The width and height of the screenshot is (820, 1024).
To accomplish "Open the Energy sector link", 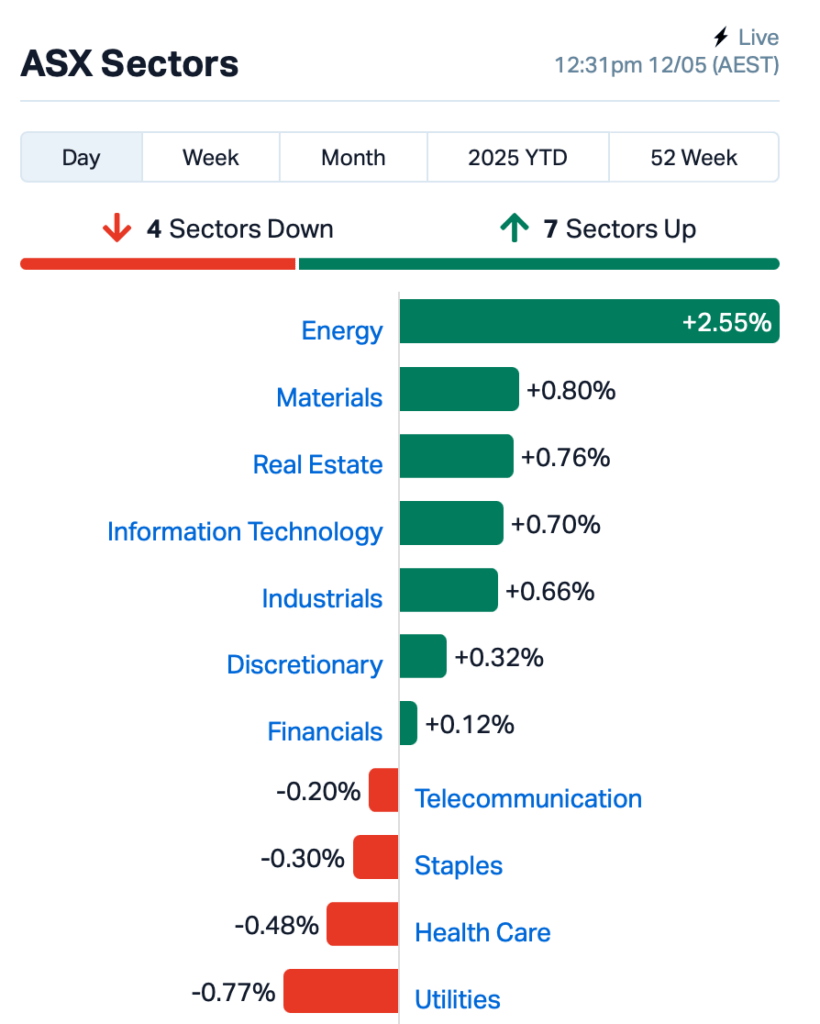I will (x=342, y=330).
